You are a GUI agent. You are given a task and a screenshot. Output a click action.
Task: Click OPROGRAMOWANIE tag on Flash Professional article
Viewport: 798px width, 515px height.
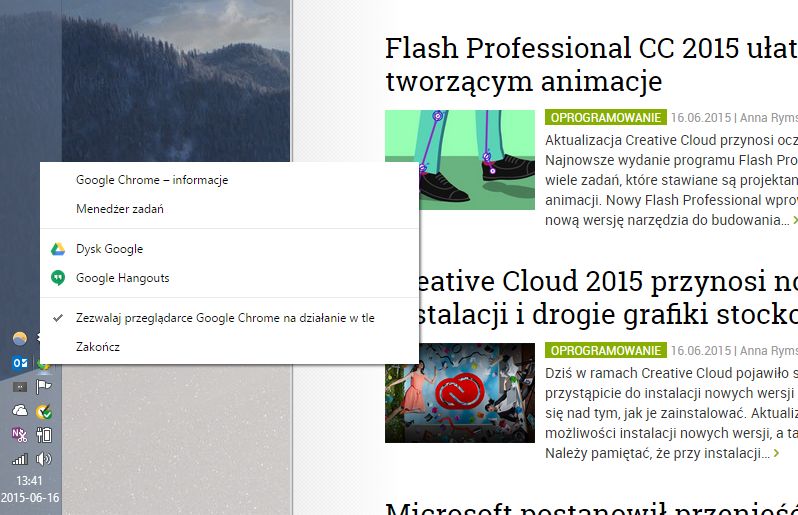[x=606, y=118]
